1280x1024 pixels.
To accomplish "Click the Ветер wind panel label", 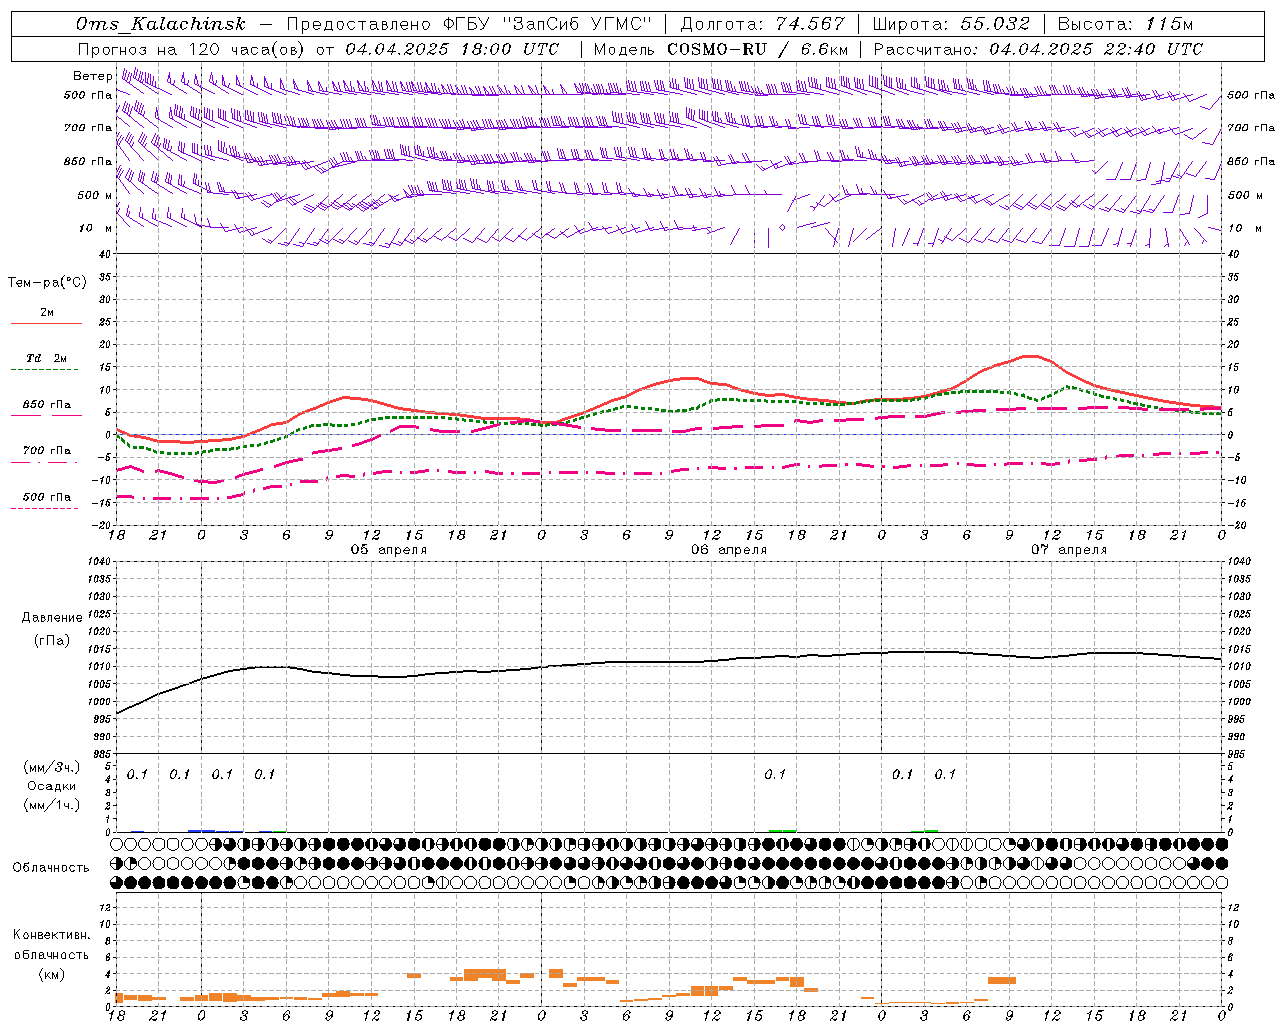I will 92,76.
